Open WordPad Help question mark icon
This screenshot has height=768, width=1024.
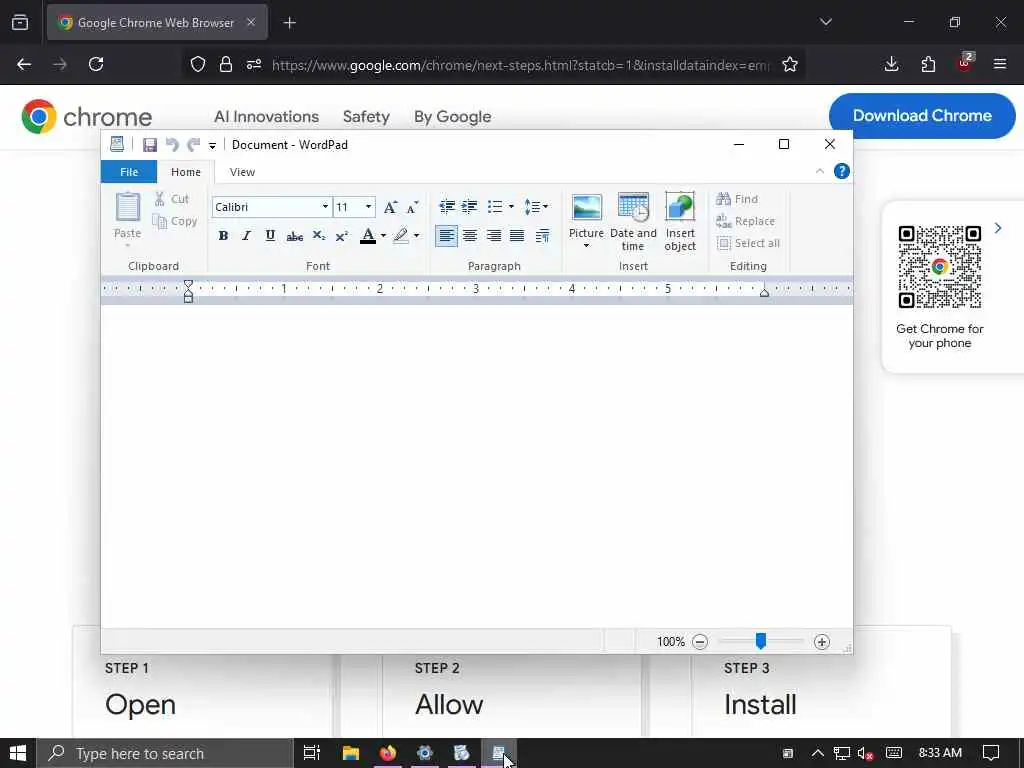842,171
